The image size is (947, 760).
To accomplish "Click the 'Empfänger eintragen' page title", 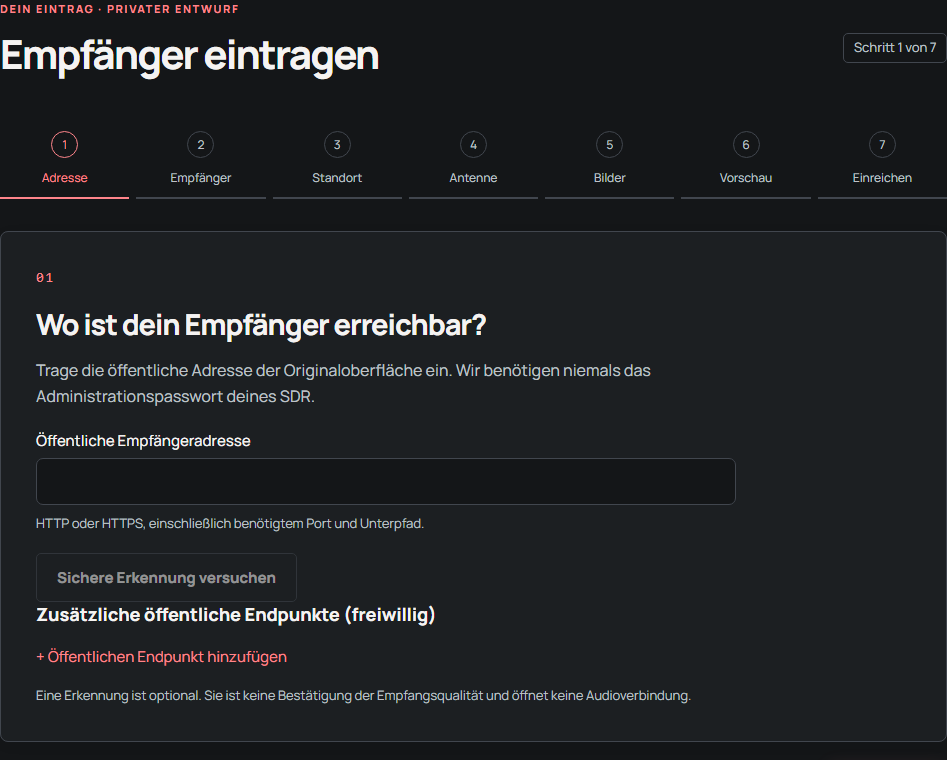I will coord(190,56).
